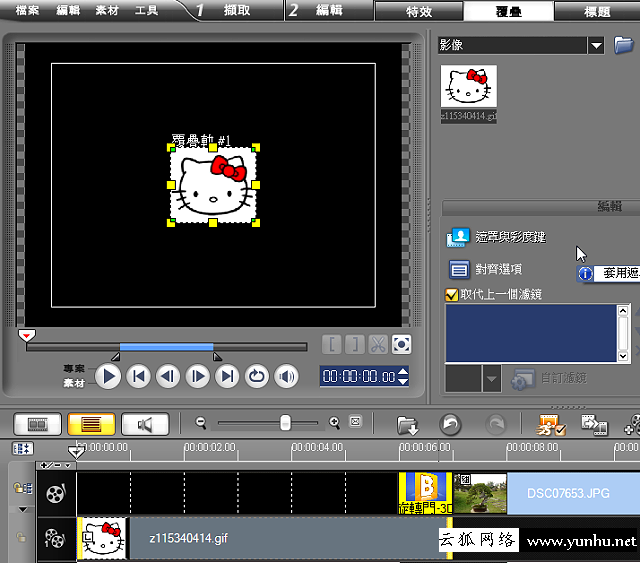Toggle repeat playback

pyautogui.click(x=257, y=376)
